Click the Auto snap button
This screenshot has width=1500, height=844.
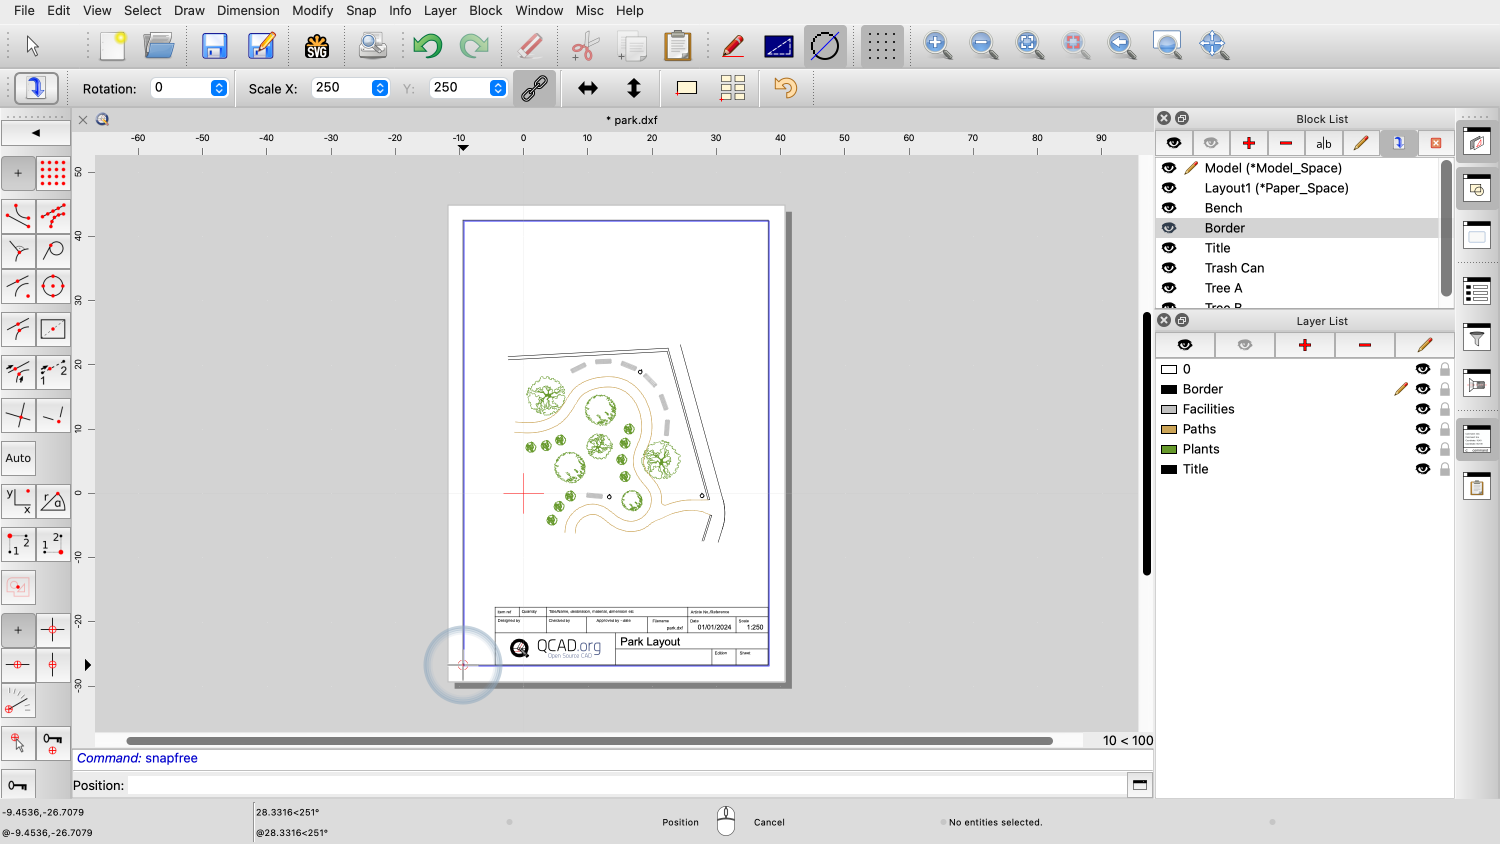coord(19,458)
